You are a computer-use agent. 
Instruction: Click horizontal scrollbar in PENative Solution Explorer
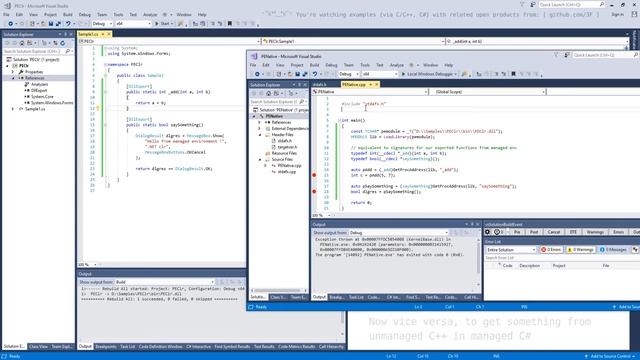tap(278, 291)
